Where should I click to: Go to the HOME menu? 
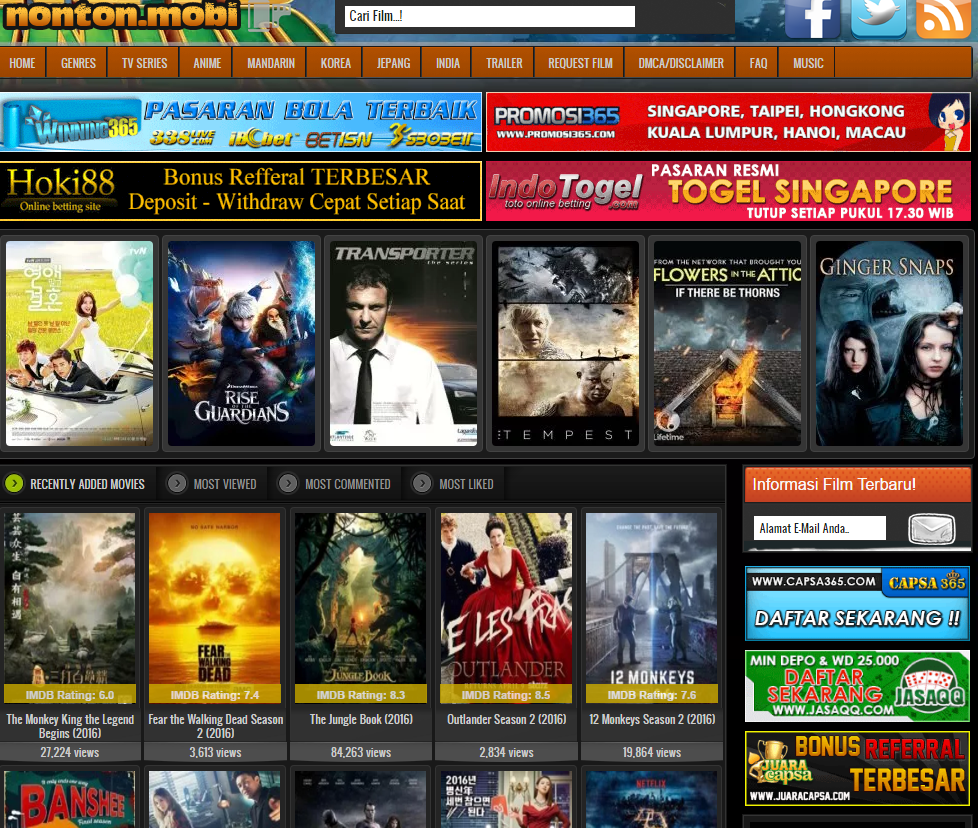point(22,63)
